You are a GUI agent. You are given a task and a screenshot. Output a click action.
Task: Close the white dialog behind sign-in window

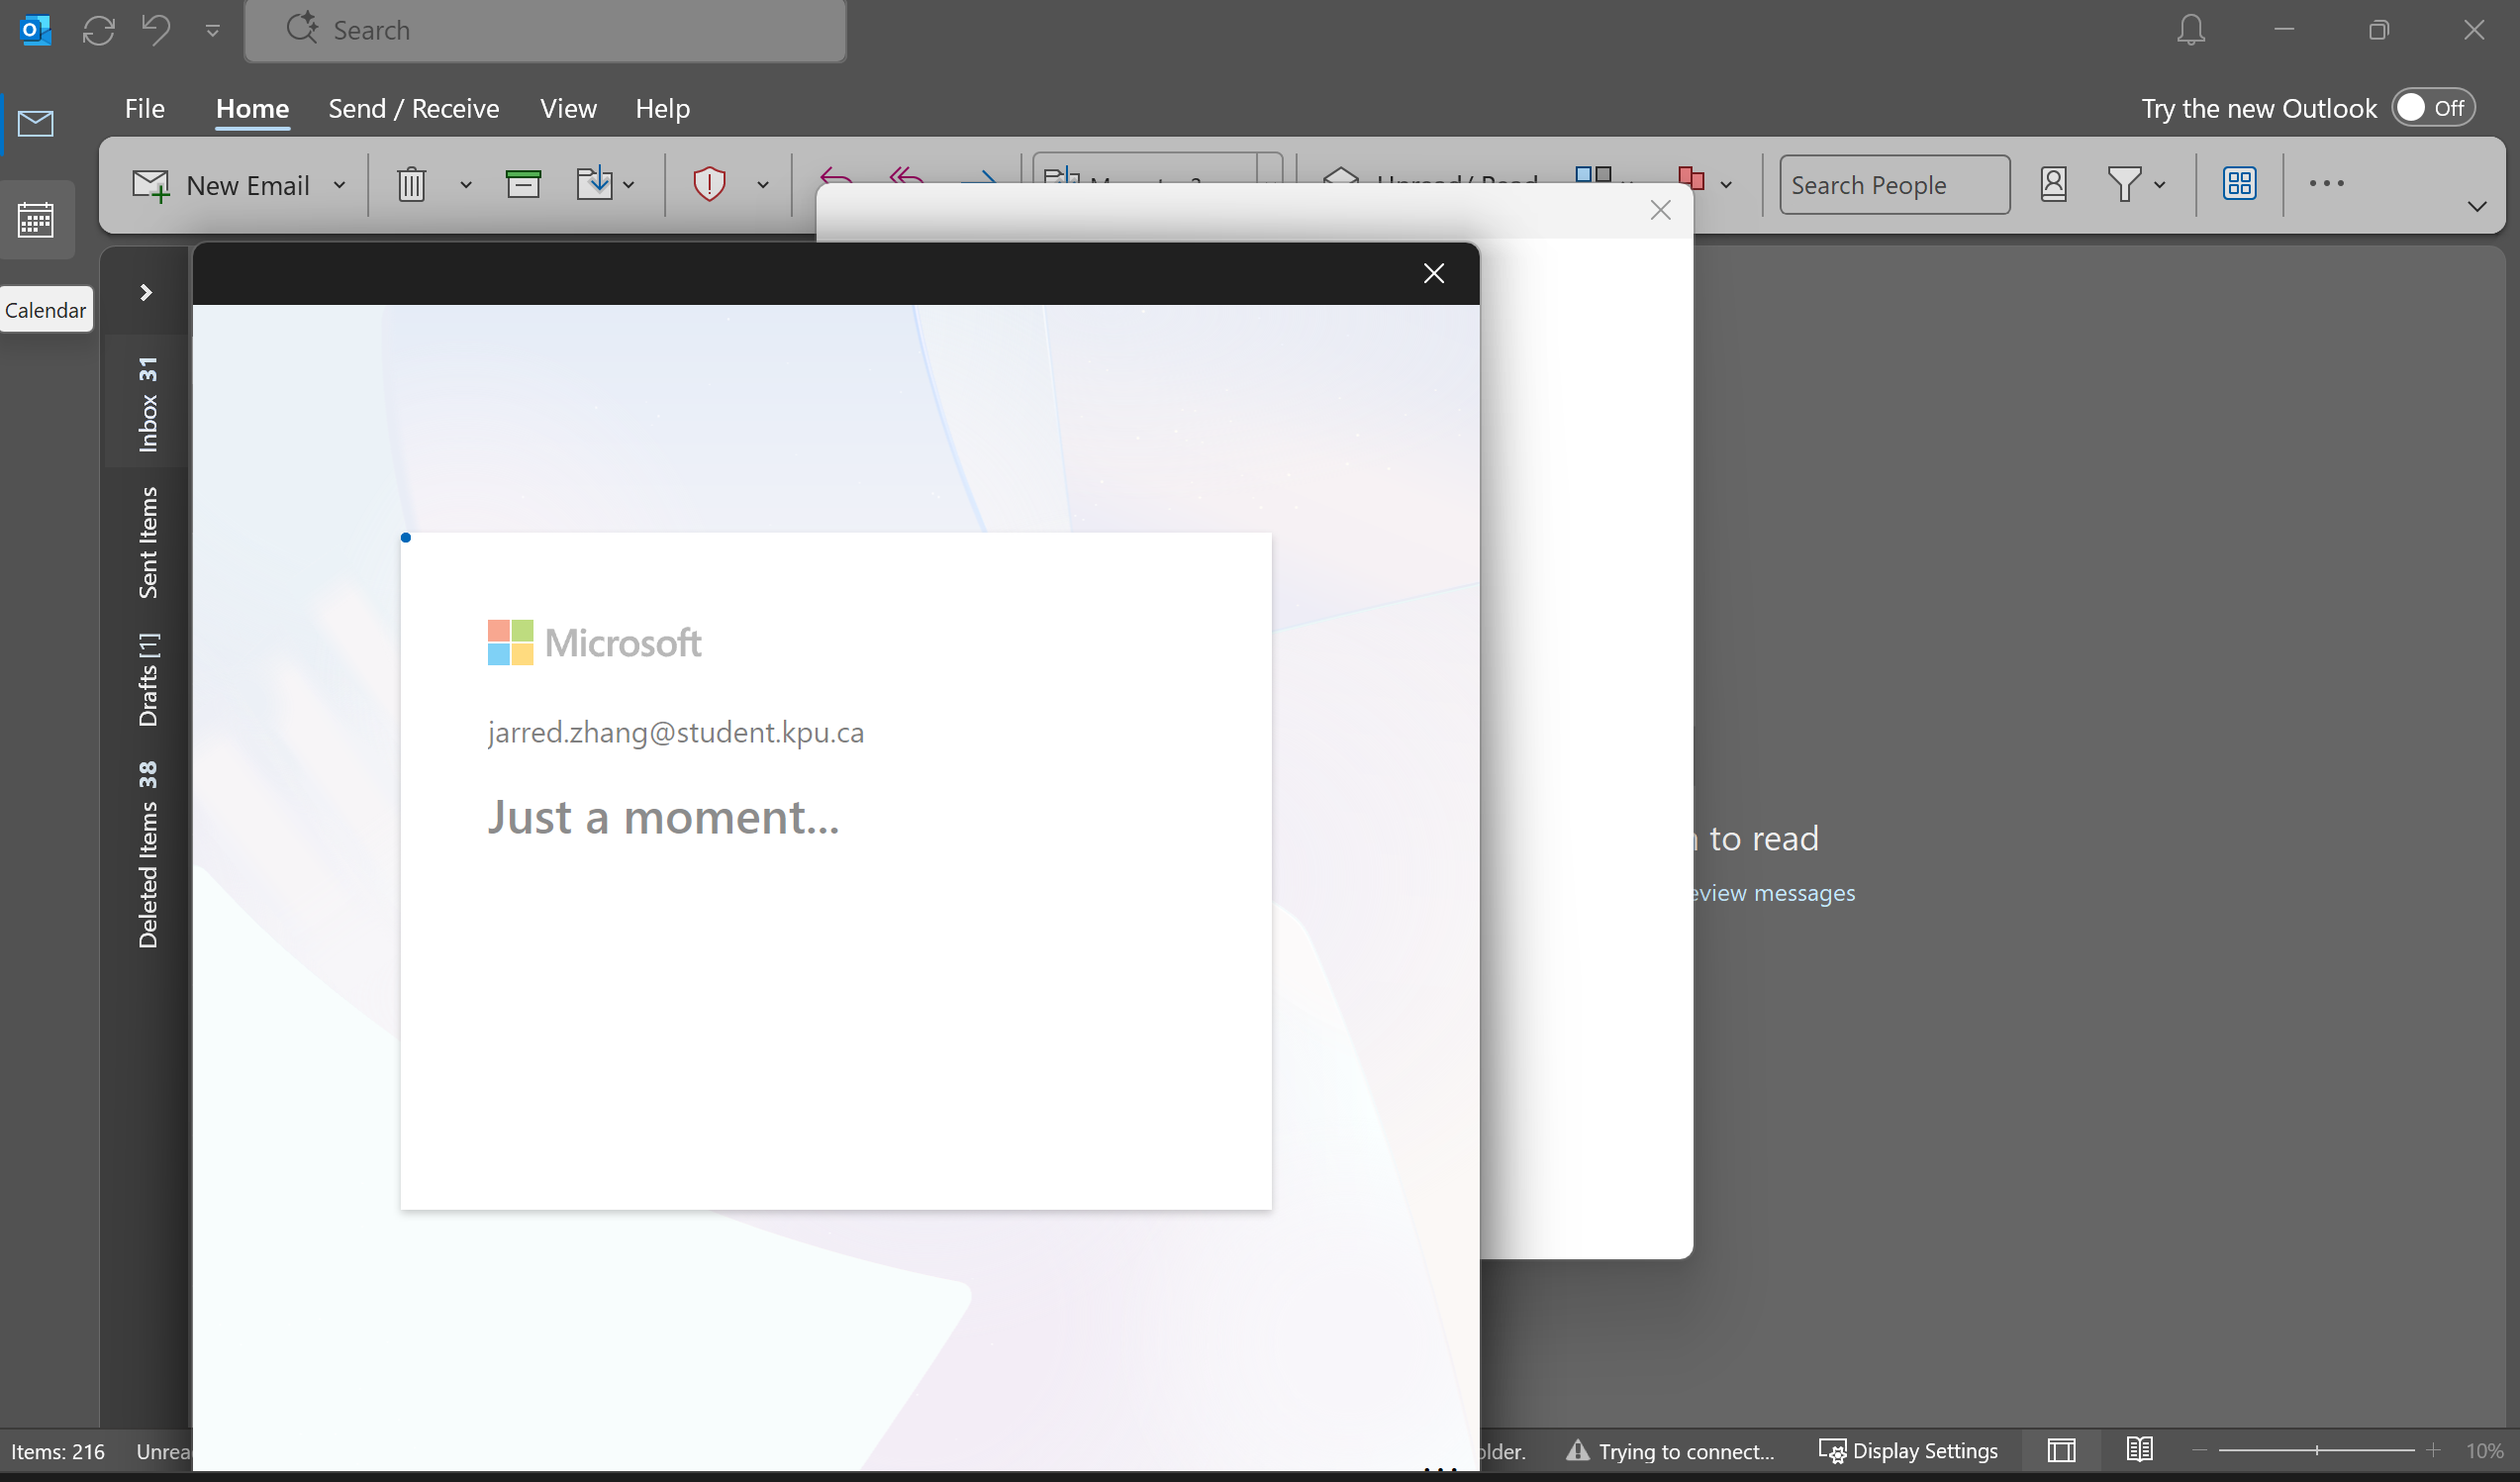click(x=1661, y=210)
